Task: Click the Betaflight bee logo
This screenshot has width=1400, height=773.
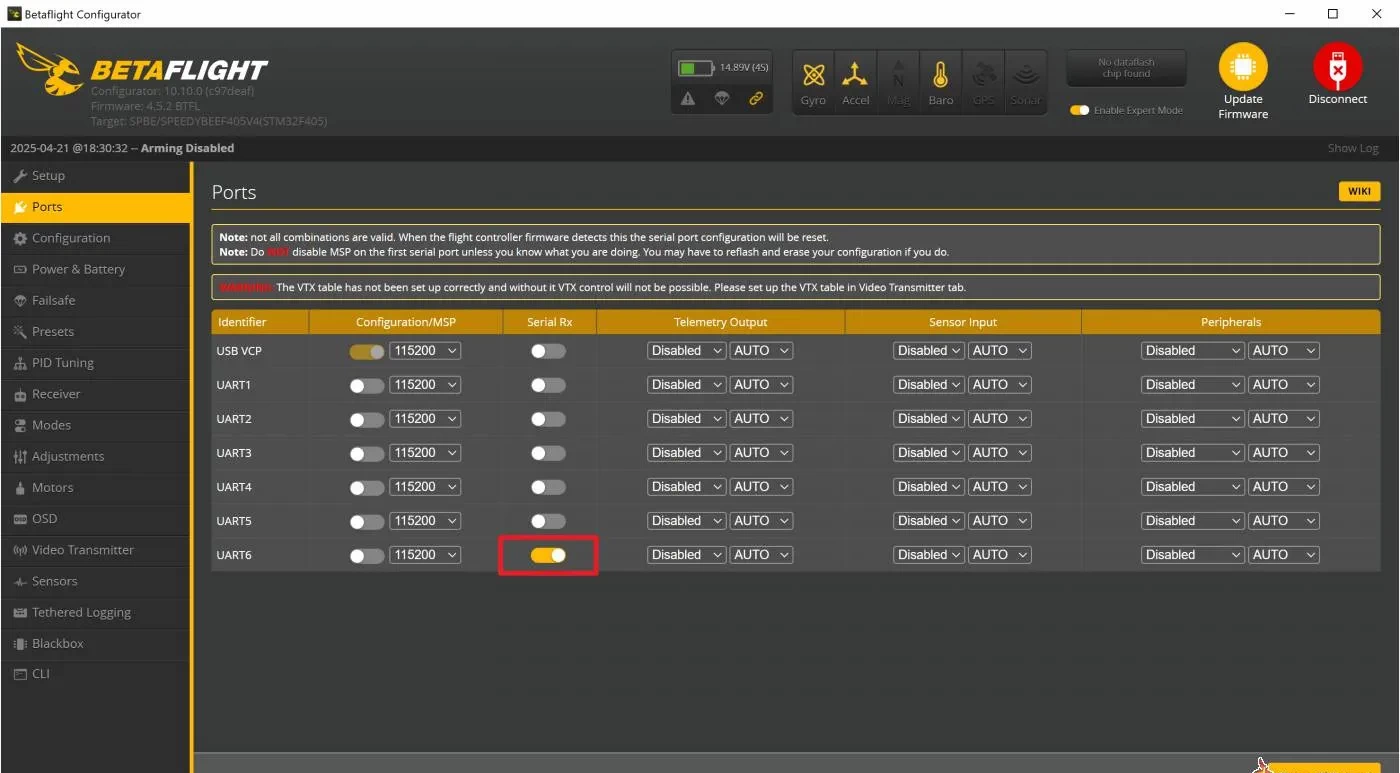Action: coord(50,68)
